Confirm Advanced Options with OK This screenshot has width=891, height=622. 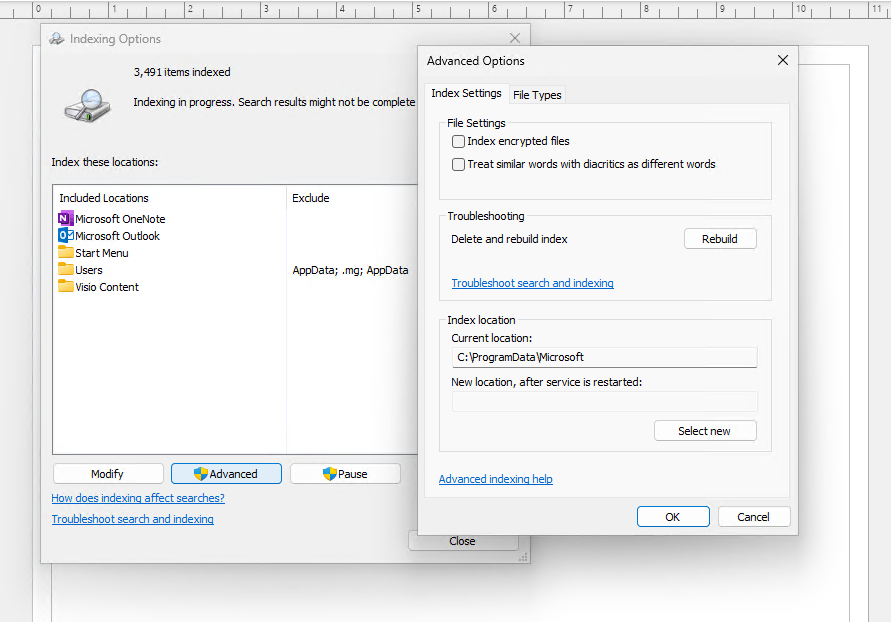[673, 517]
